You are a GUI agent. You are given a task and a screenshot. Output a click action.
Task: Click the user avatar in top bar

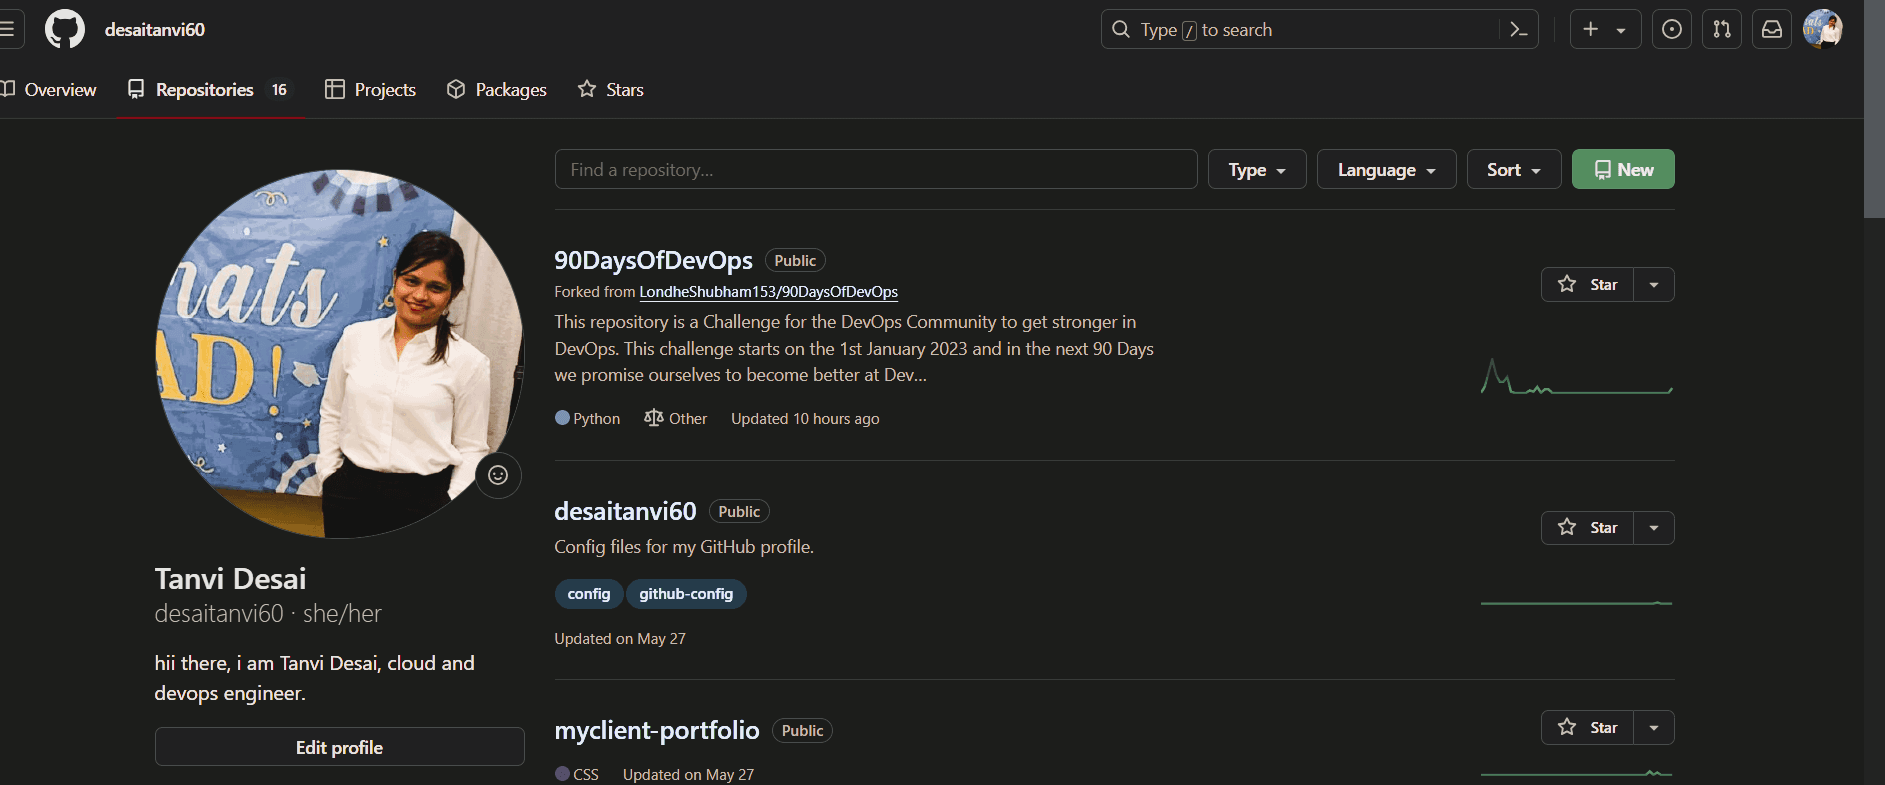point(1822,30)
